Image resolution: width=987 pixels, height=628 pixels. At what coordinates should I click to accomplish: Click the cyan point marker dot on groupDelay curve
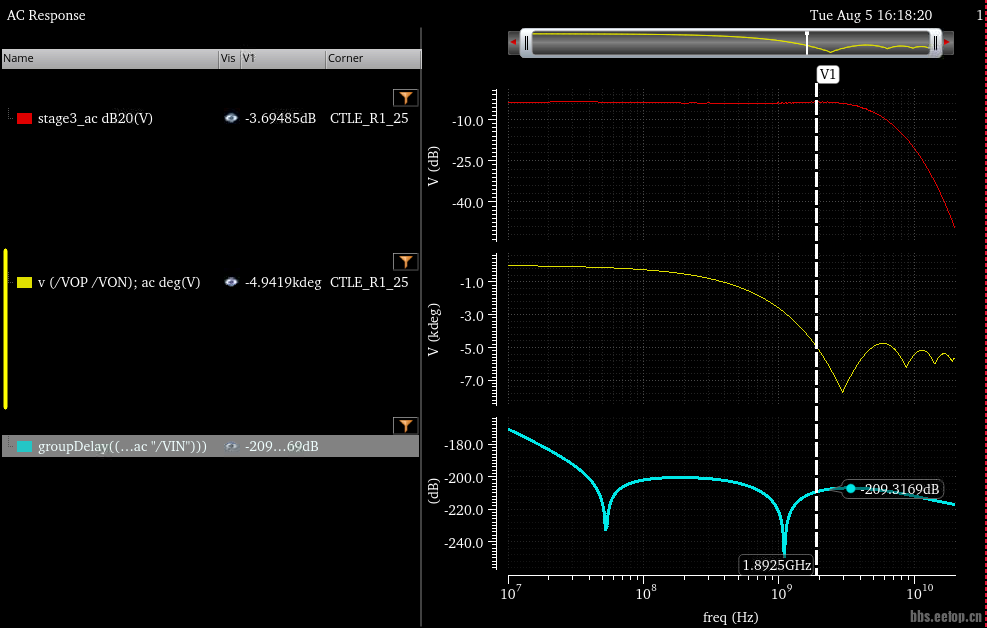coord(850,488)
